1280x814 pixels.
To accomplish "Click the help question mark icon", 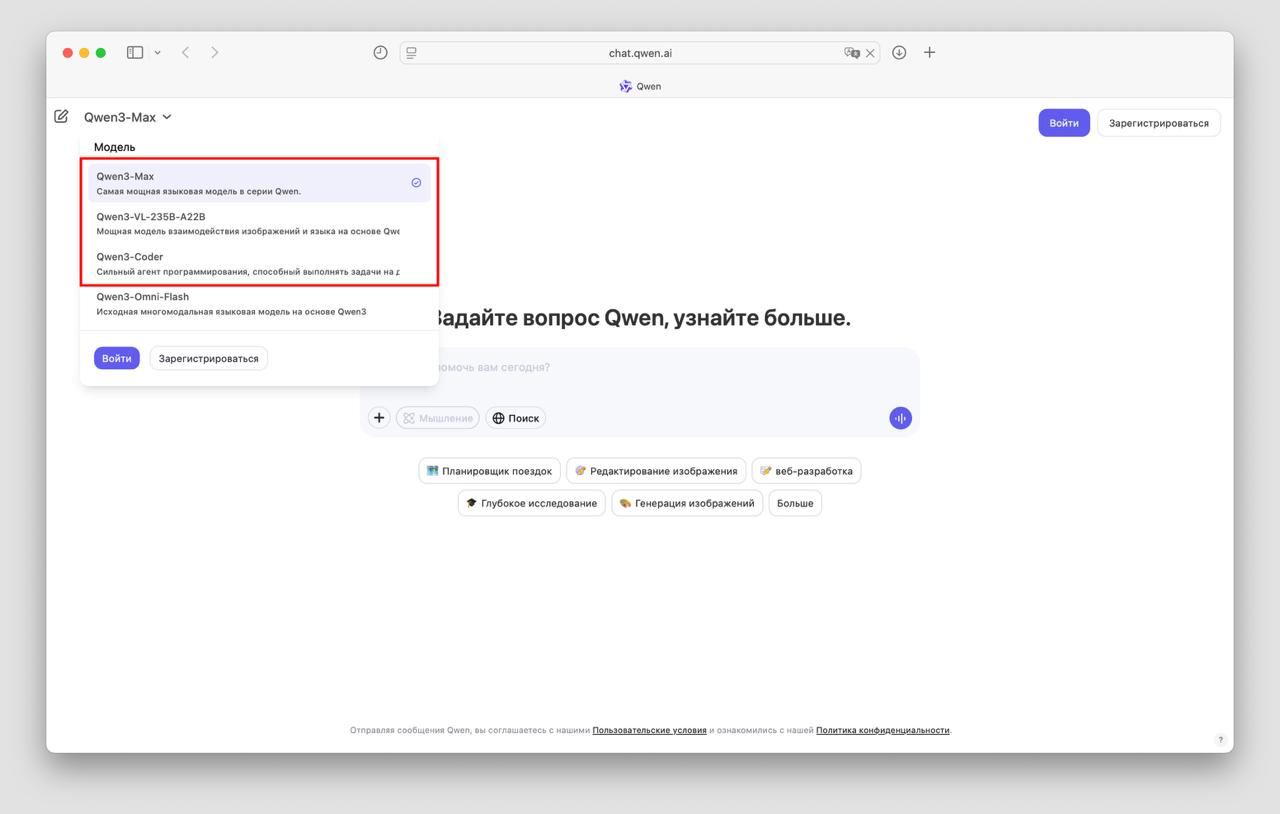I will coord(1220,740).
